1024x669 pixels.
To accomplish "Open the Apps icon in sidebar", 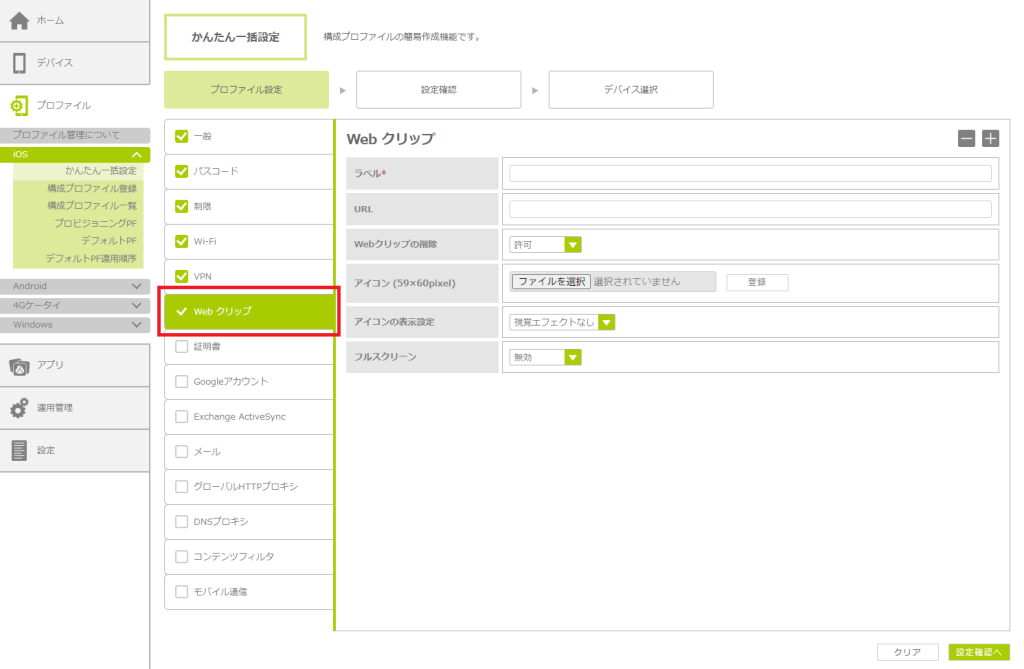I will click(20, 366).
